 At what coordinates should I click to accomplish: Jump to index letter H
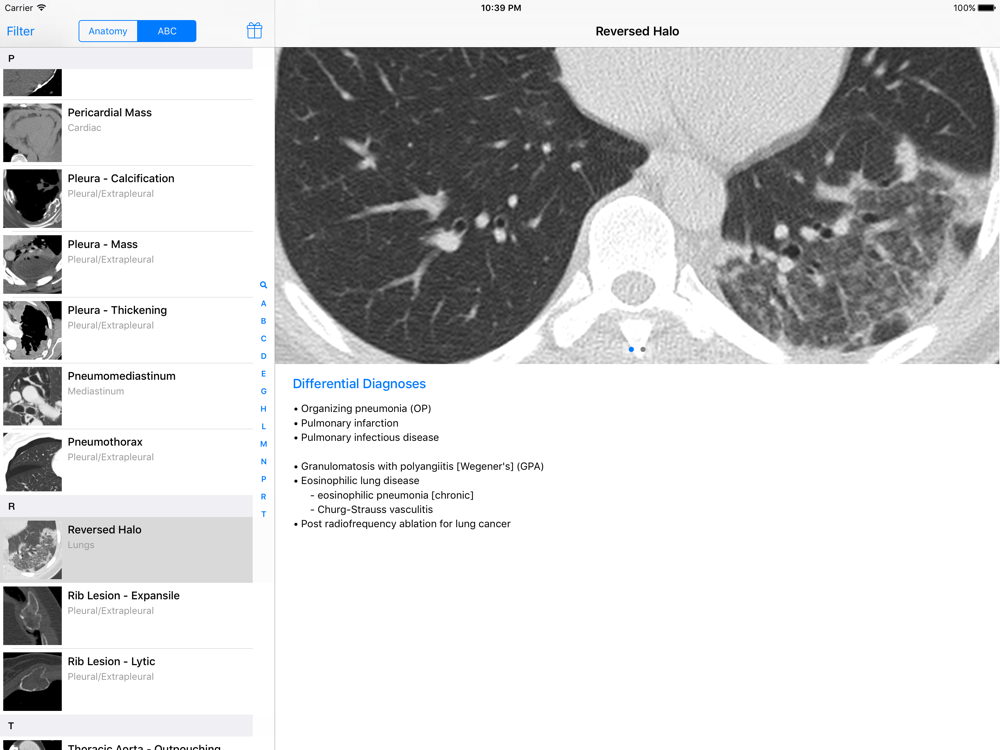pyautogui.click(x=263, y=409)
